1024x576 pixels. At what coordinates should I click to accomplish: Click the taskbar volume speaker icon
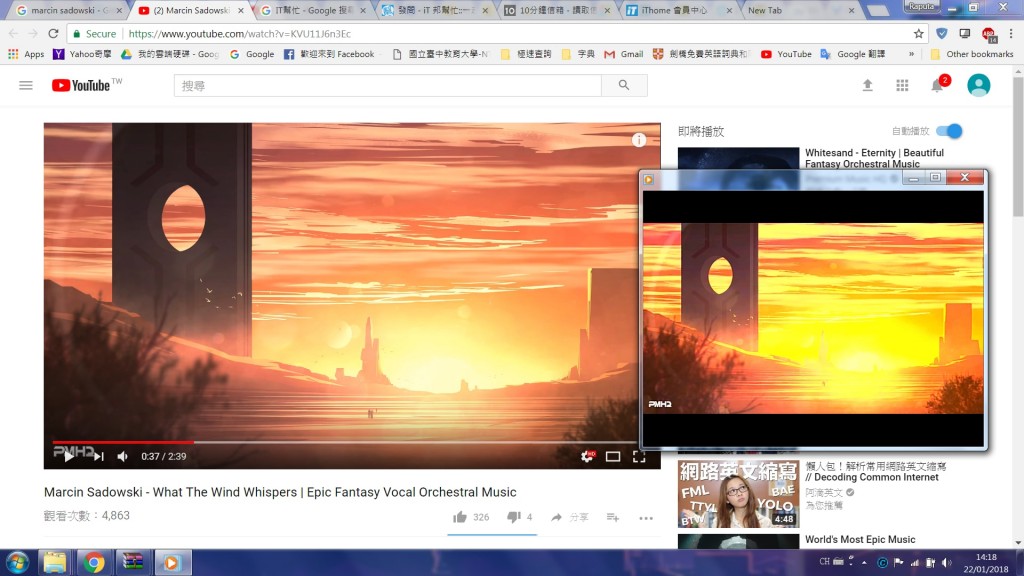(946, 562)
